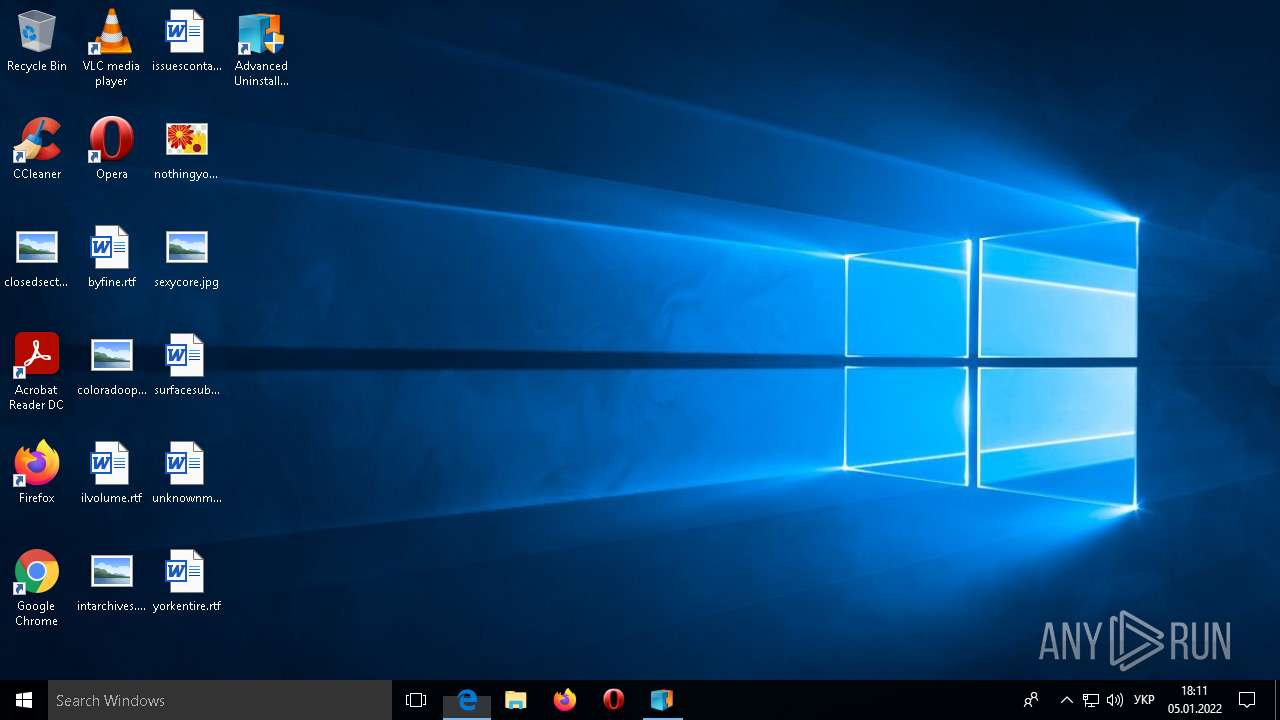This screenshot has height=720, width=1280.
Task: Open the volume control tray icon
Action: click(1115, 700)
